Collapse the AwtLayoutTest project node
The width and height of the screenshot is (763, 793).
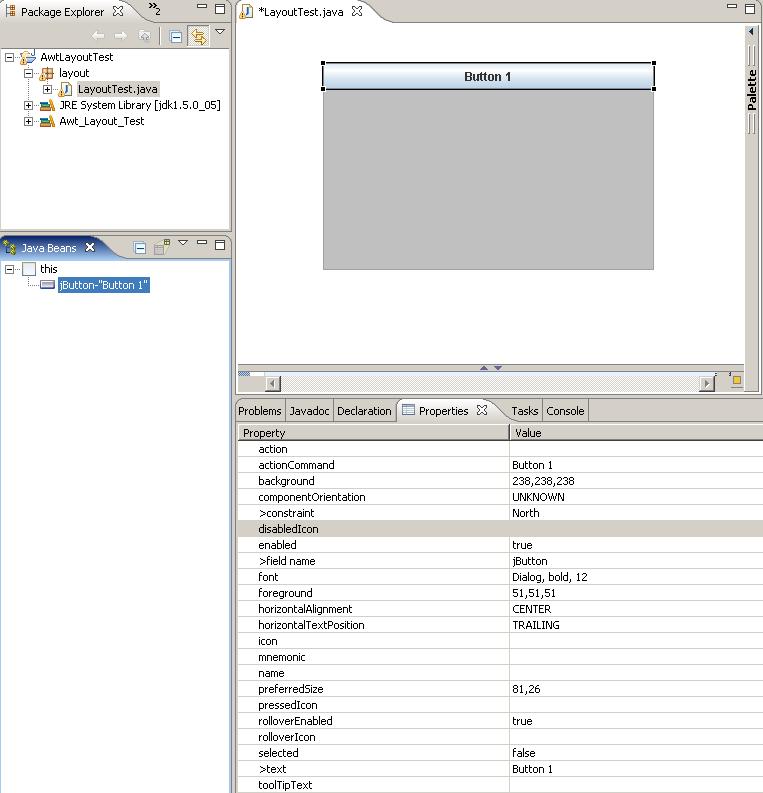tap(10, 57)
